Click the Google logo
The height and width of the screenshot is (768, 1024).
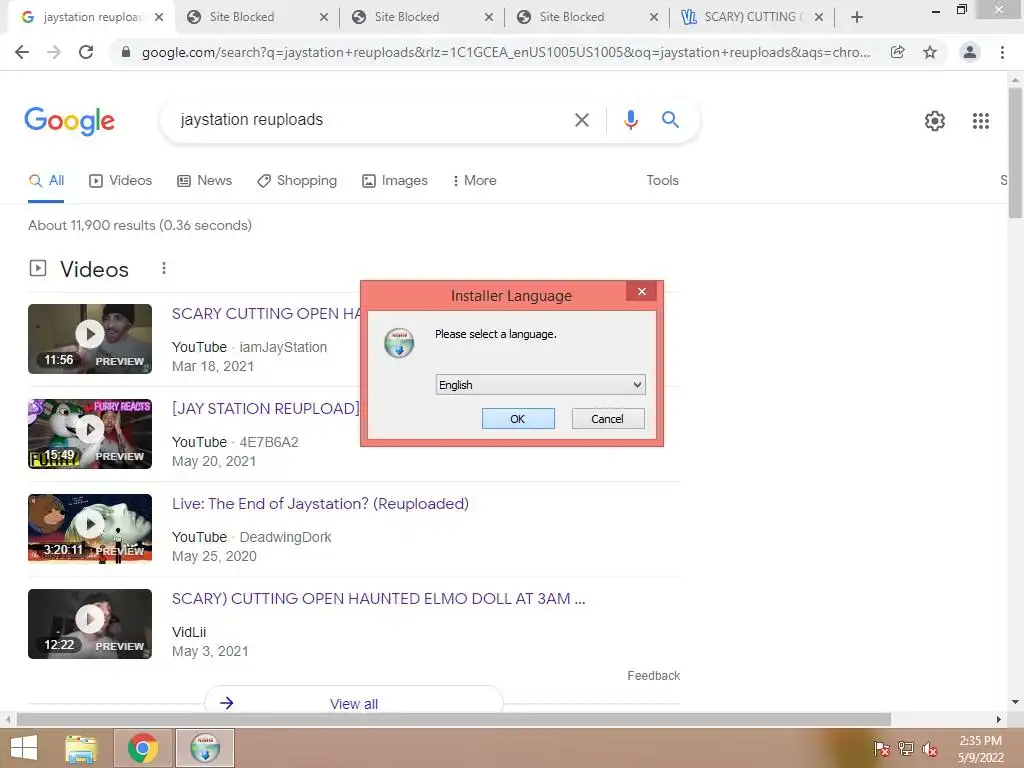click(69, 121)
